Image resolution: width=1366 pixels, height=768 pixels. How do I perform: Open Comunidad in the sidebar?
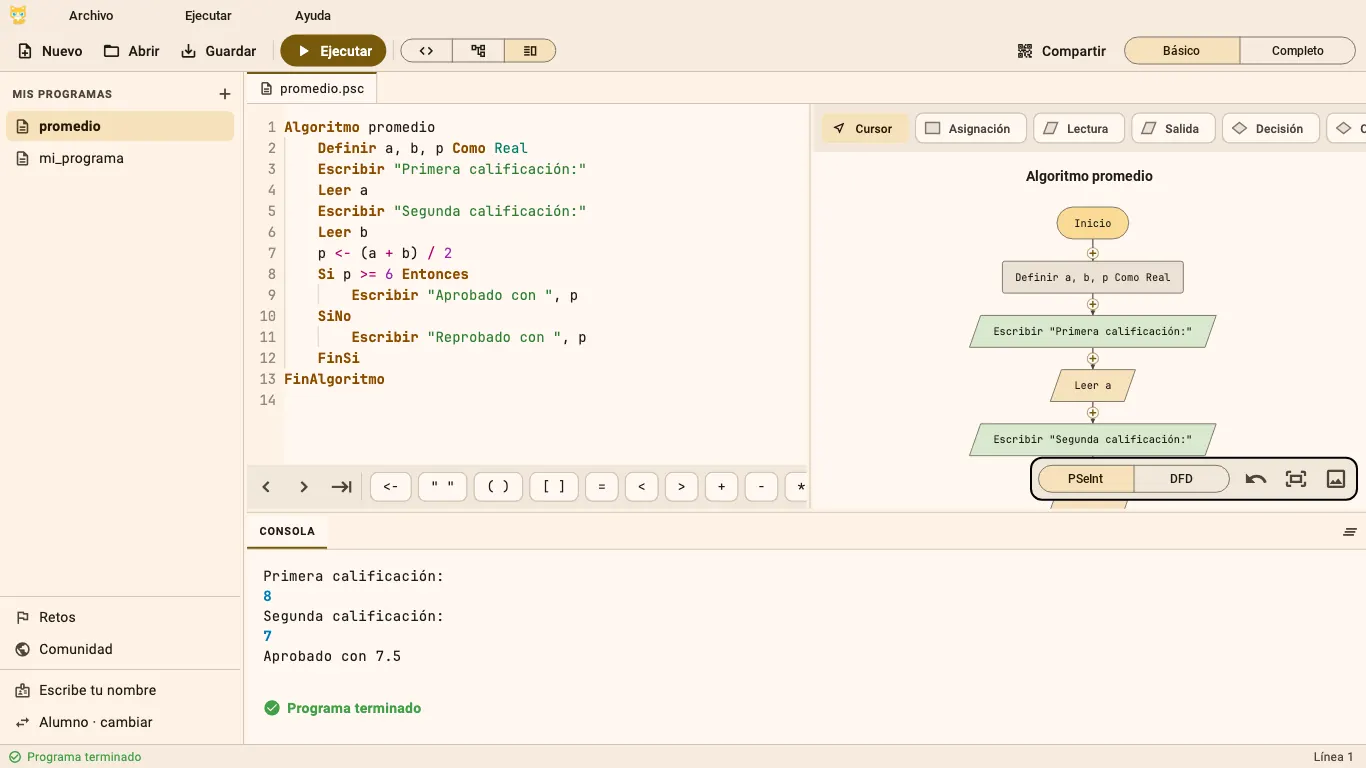coord(120,649)
